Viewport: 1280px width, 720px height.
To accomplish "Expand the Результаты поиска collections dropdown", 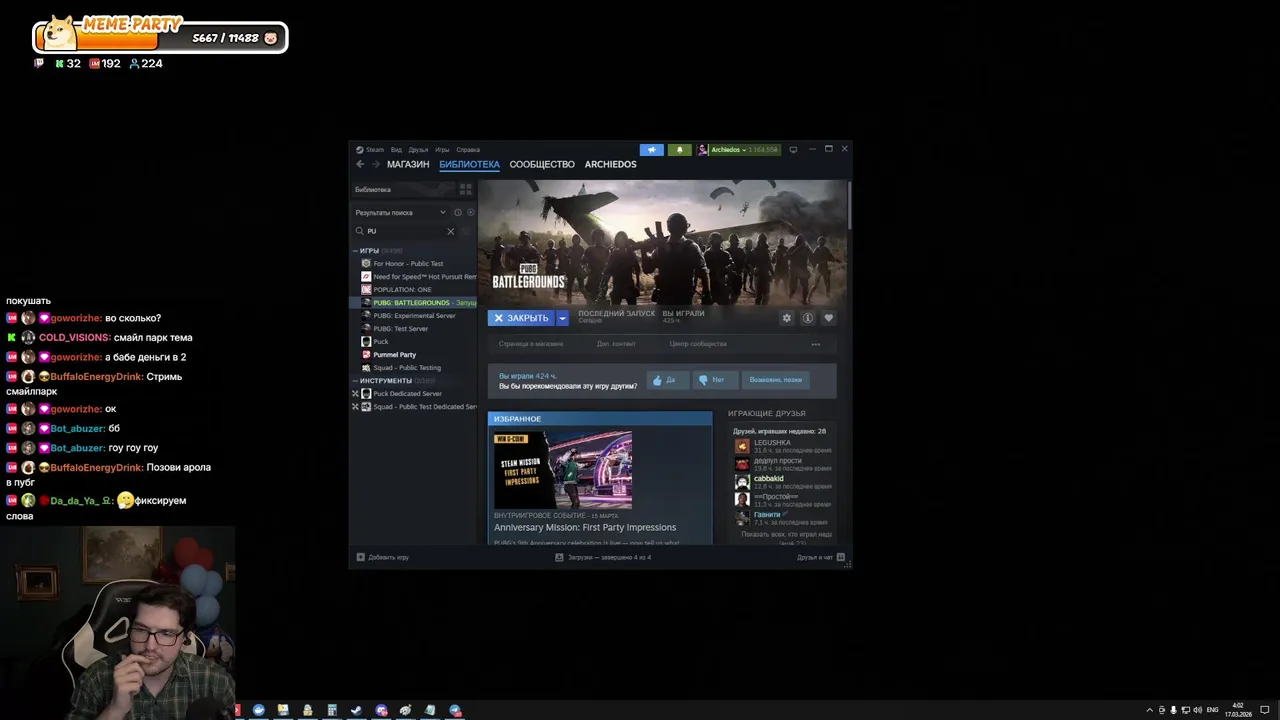I will [443, 212].
